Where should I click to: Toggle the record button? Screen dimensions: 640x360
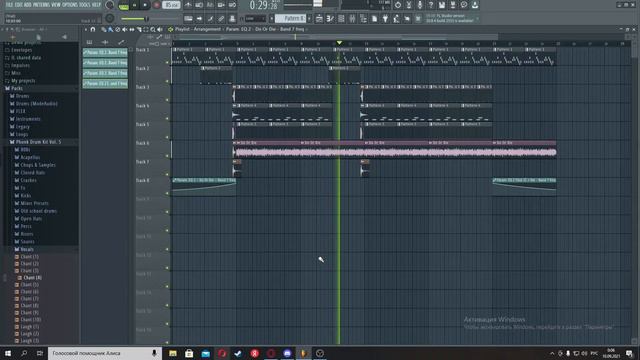[156, 5]
